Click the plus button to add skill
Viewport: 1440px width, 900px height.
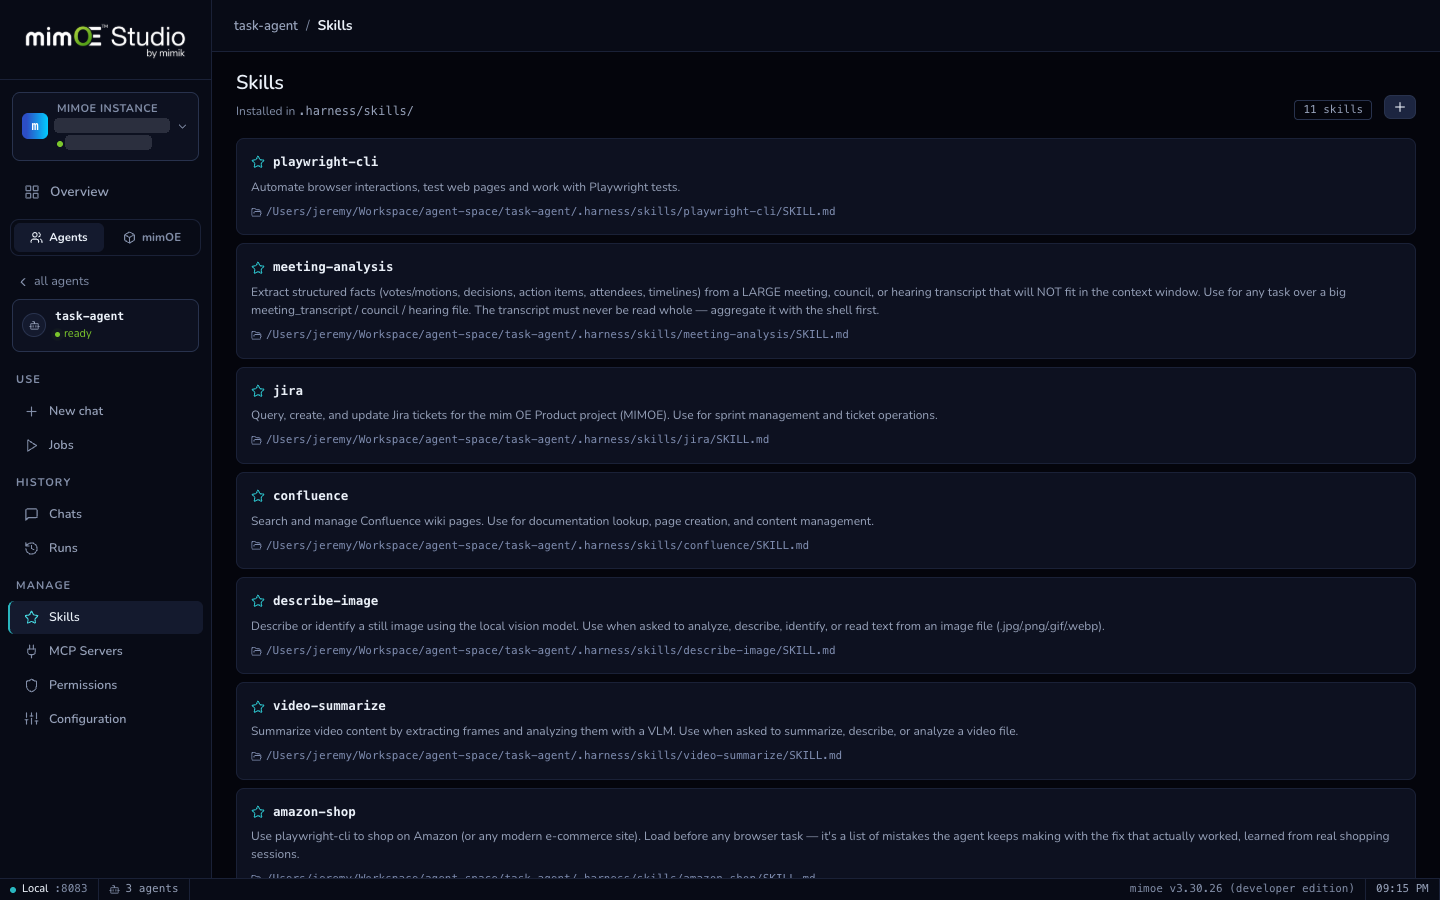[x=1399, y=107]
